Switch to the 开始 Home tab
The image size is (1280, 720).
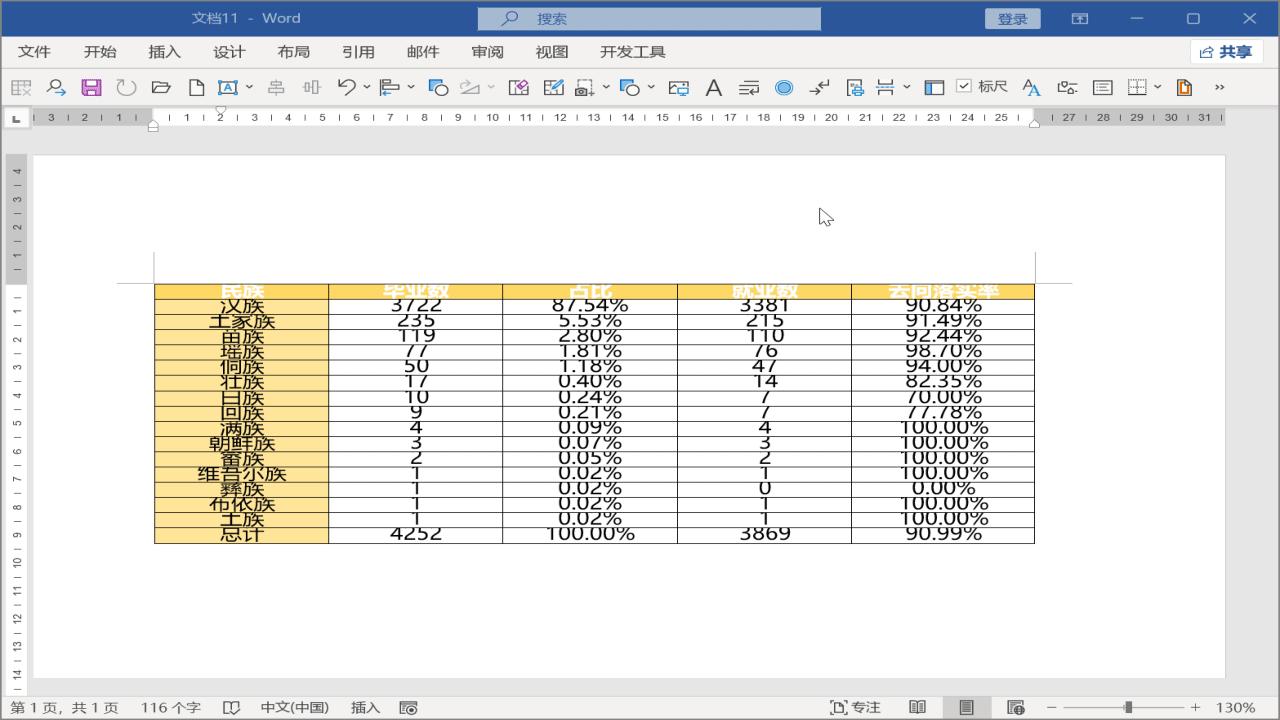point(100,52)
